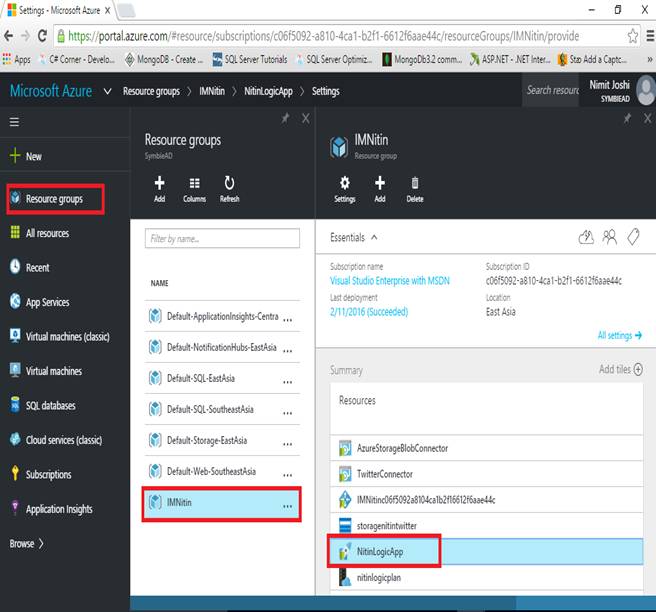Viewport: 656px width, 612px height.
Task: Reload the page in Chrome
Action: 42,36
